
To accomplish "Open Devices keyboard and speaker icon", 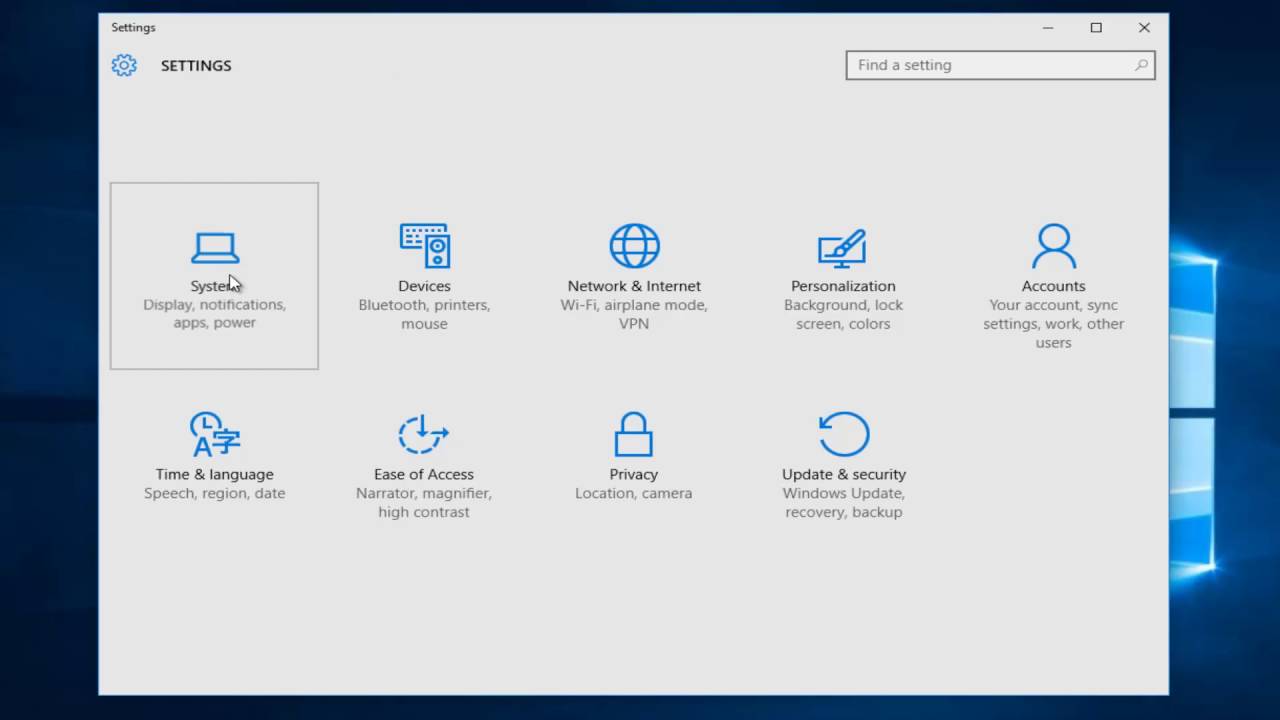I will [424, 246].
